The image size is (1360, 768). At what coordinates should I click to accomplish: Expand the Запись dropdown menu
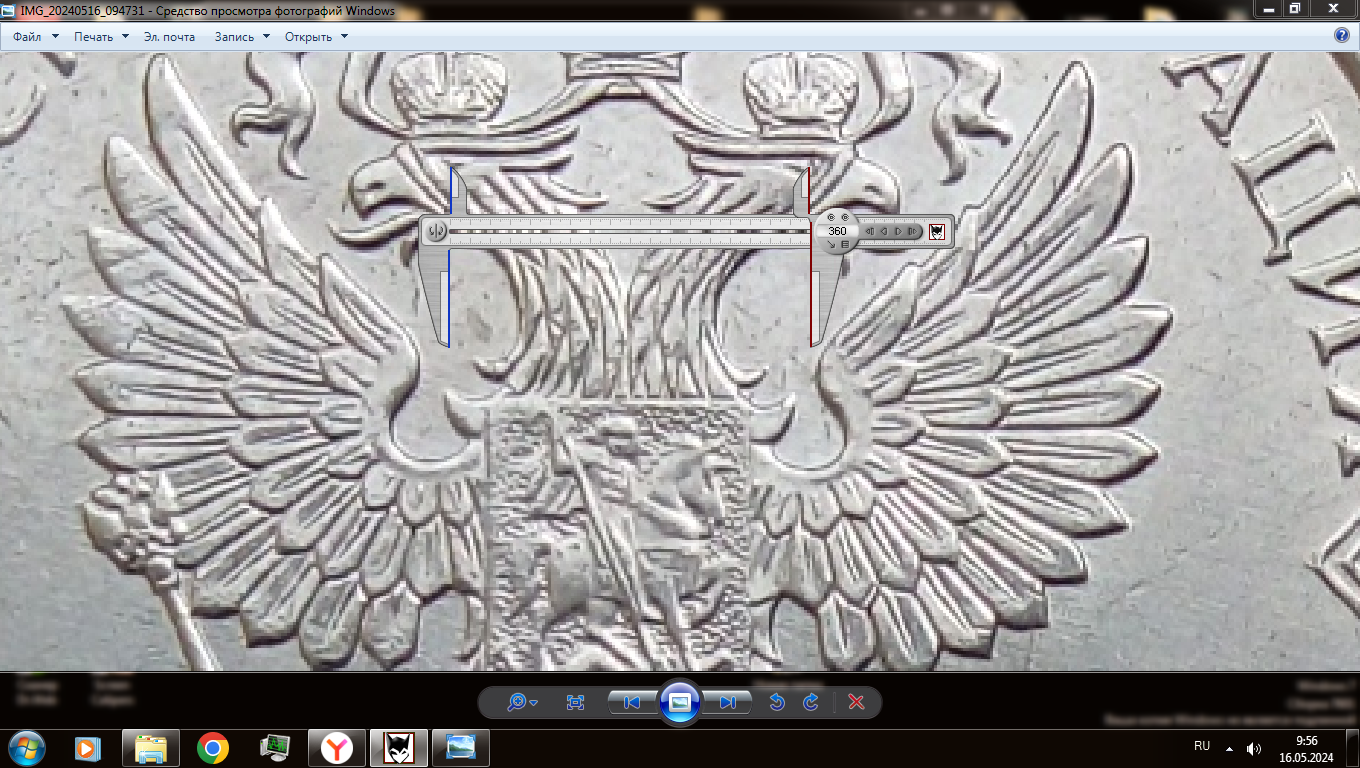(x=242, y=37)
